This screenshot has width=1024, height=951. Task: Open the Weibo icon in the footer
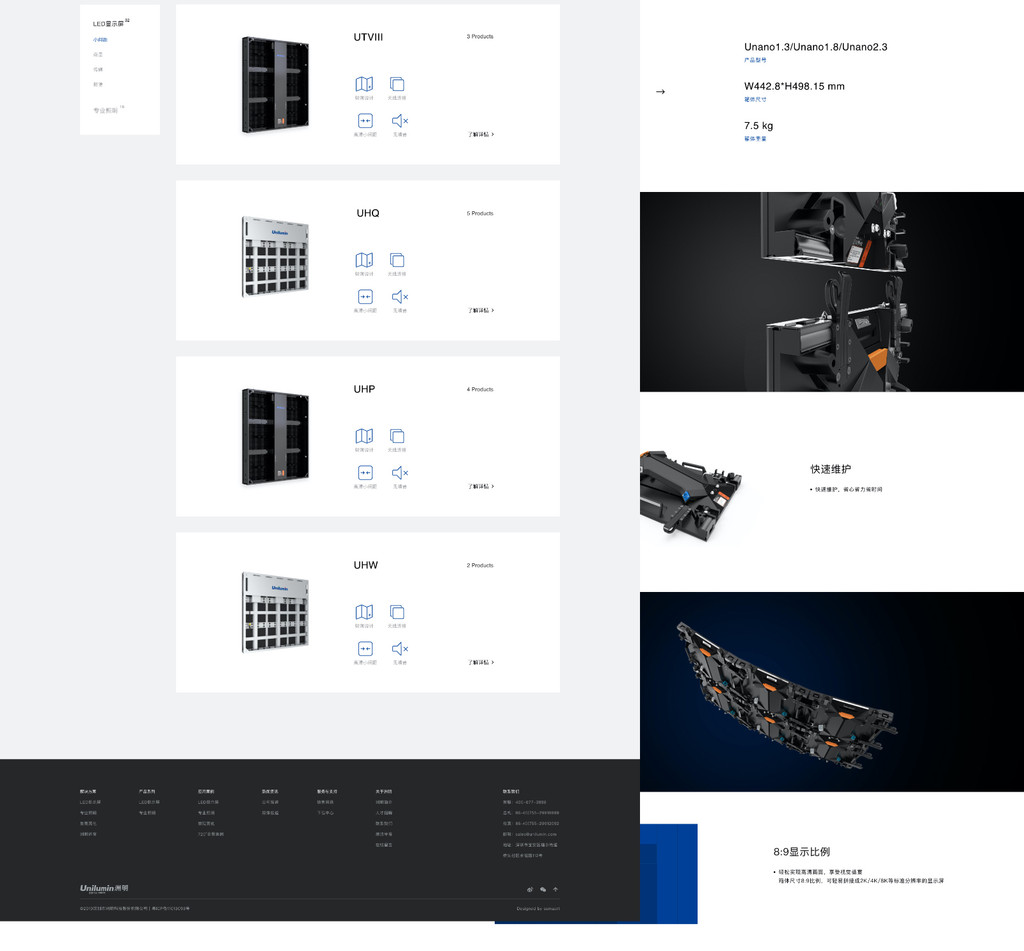[530, 889]
